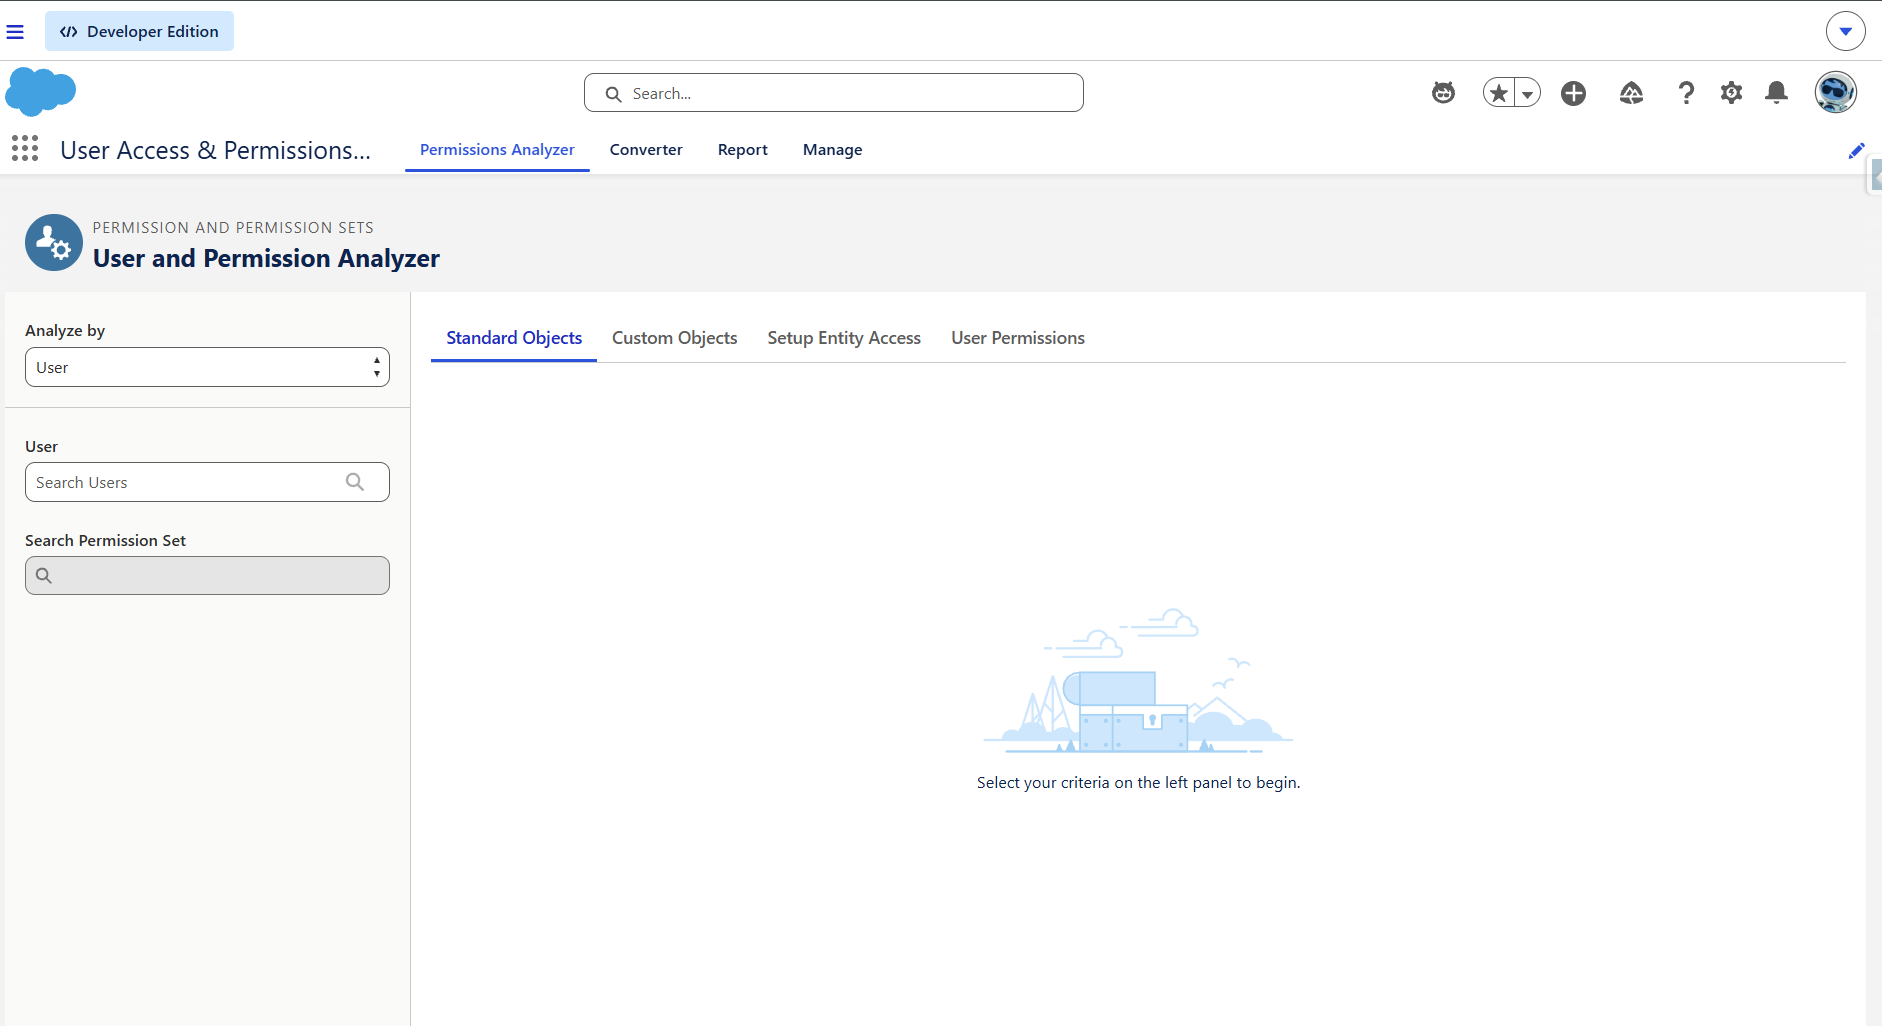This screenshot has height=1026, width=1882.
Task: Open the global create plus icon
Action: (1574, 93)
